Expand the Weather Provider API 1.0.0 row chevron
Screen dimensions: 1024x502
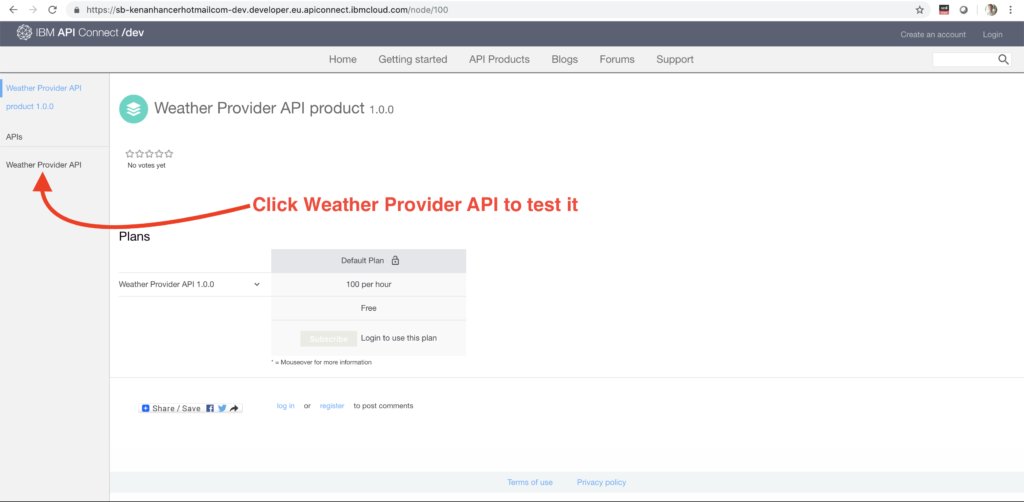point(257,284)
